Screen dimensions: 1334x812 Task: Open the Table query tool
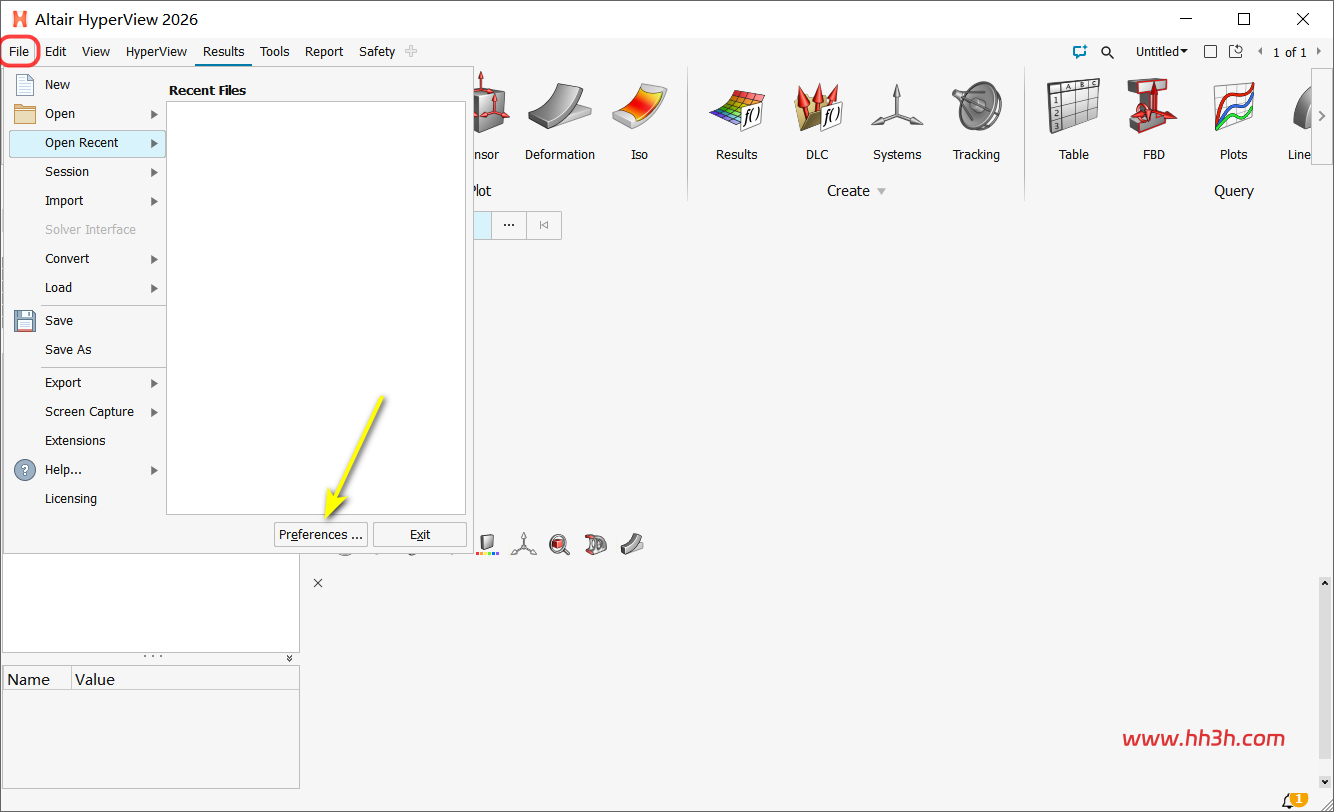point(1074,120)
